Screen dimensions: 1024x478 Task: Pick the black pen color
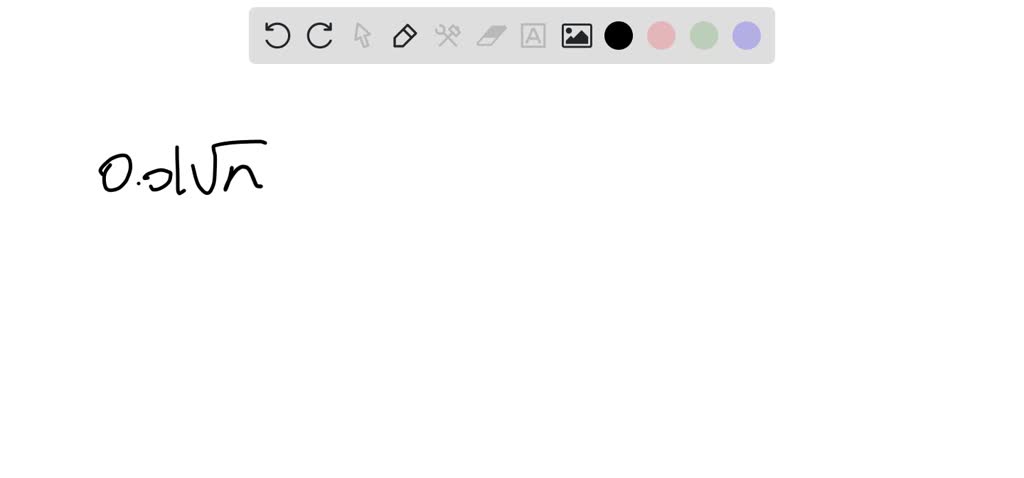(x=618, y=35)
